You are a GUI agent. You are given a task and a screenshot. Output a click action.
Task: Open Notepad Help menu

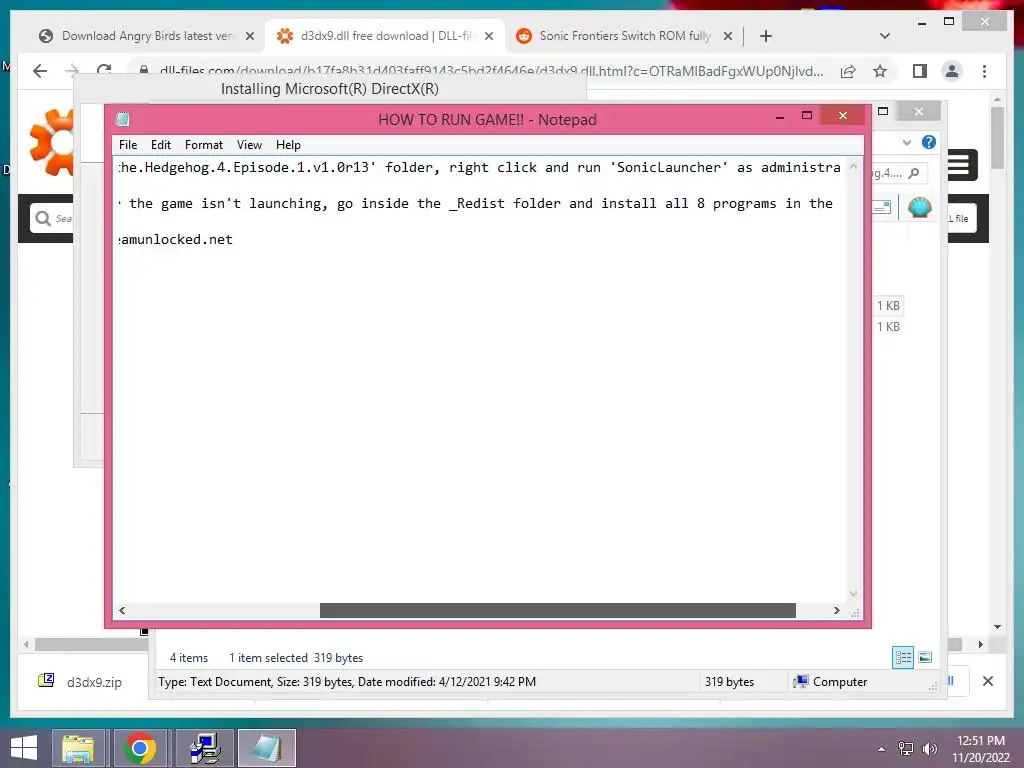click(x=288, y=145)
